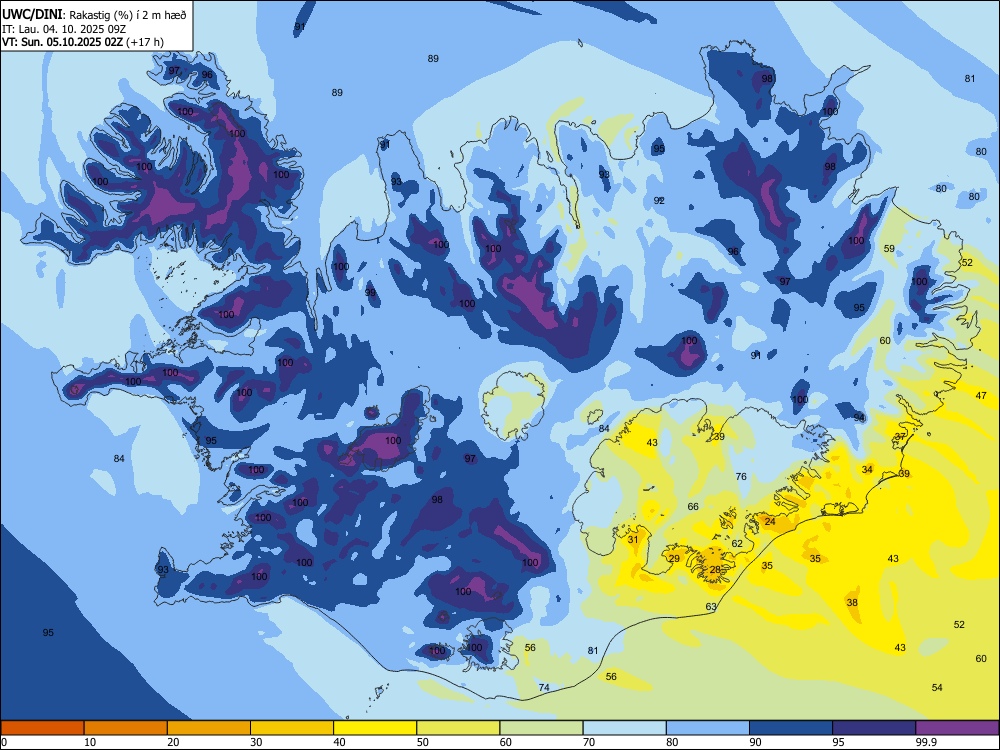Pick the pale green 60–70 legend swatch

pos(541,728)
